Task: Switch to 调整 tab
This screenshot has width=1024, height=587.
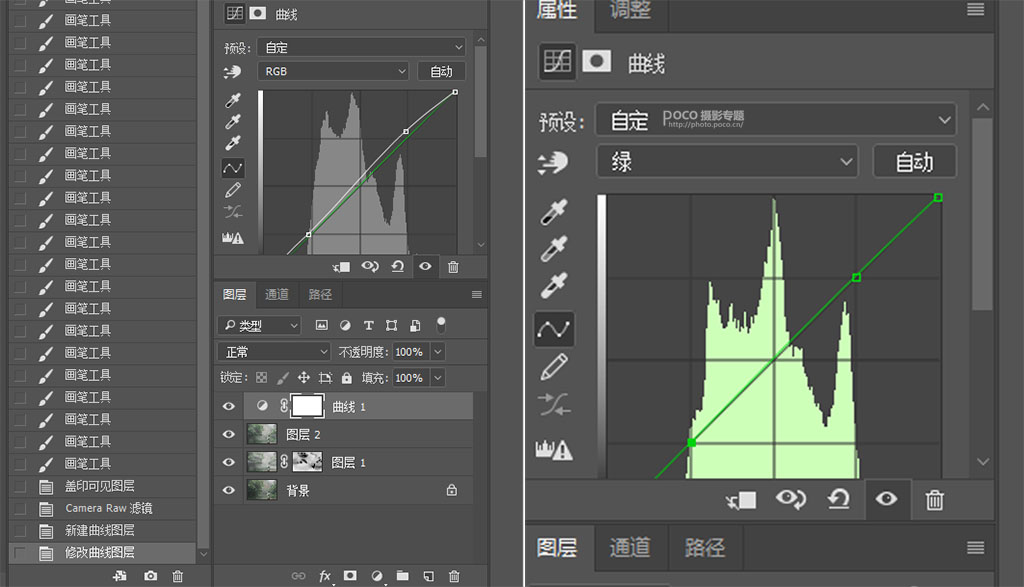Action: point(630,10)
